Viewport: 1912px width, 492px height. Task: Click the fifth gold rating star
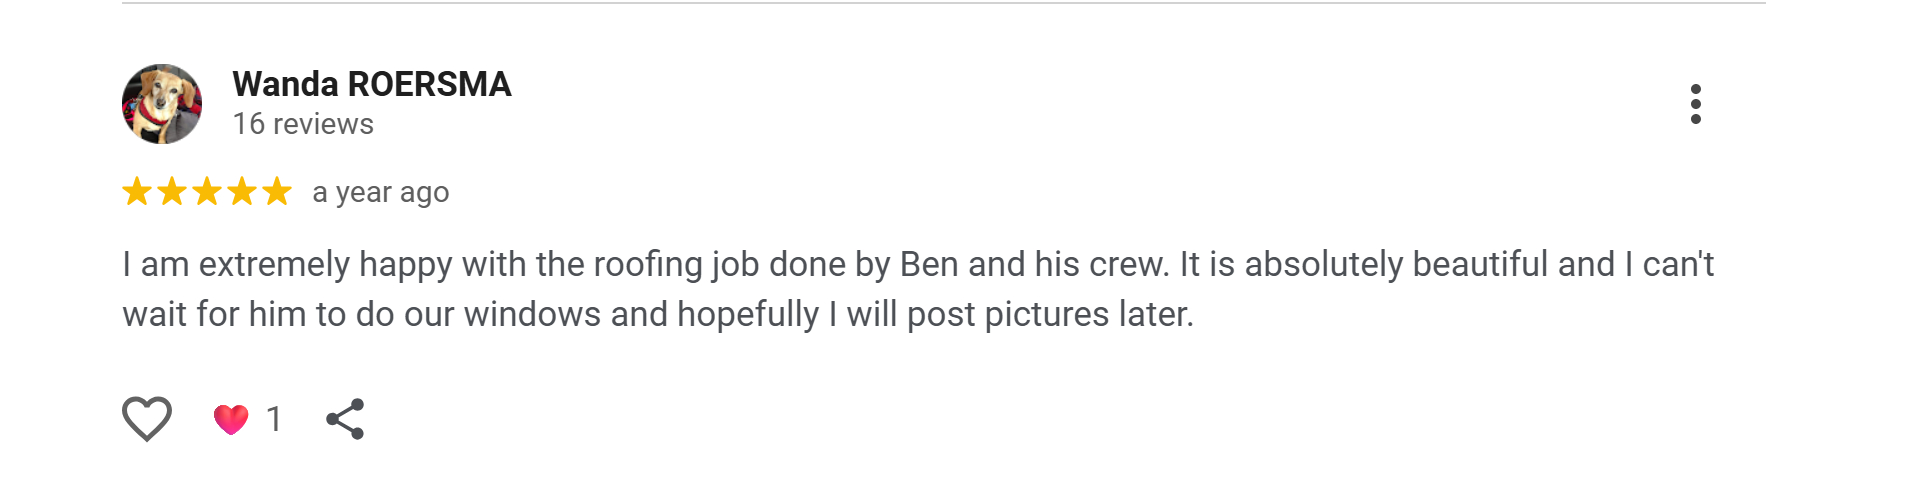(x=277, y=191)
